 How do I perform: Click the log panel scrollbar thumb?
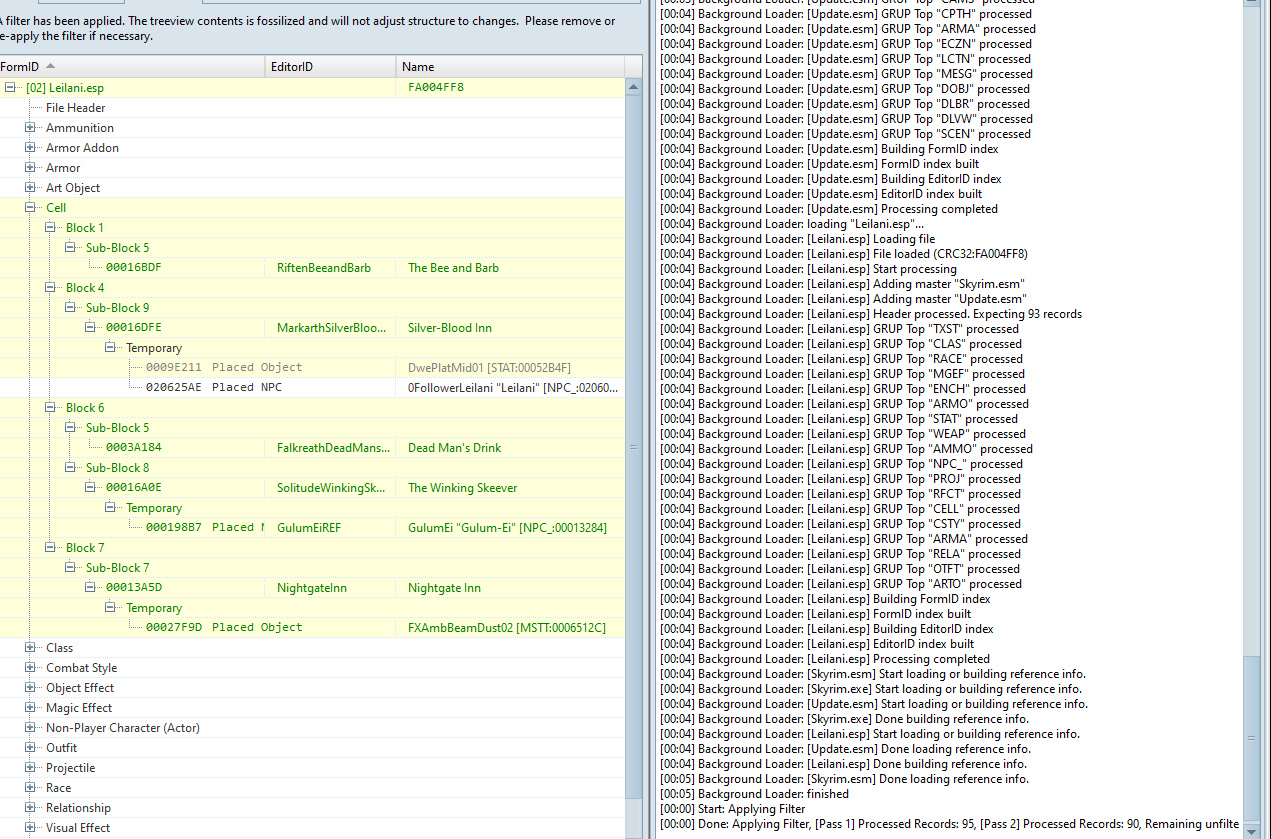click(1251, 738)
